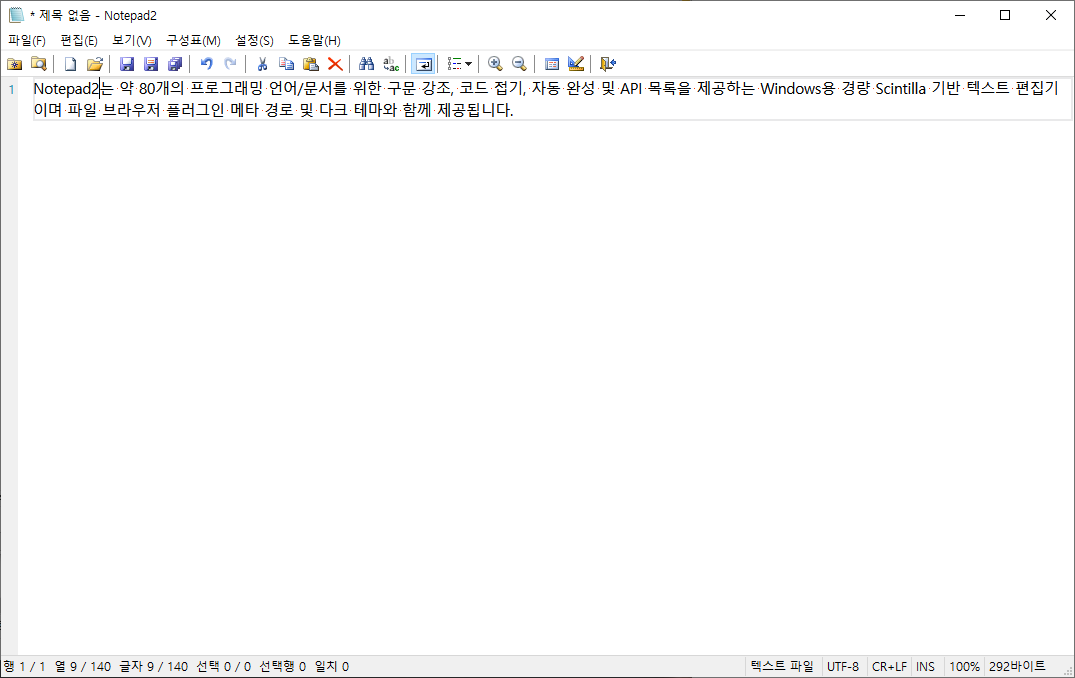Undo the last edit with the undo arrow
The image size is (1075, 678).
pos(206,63)
